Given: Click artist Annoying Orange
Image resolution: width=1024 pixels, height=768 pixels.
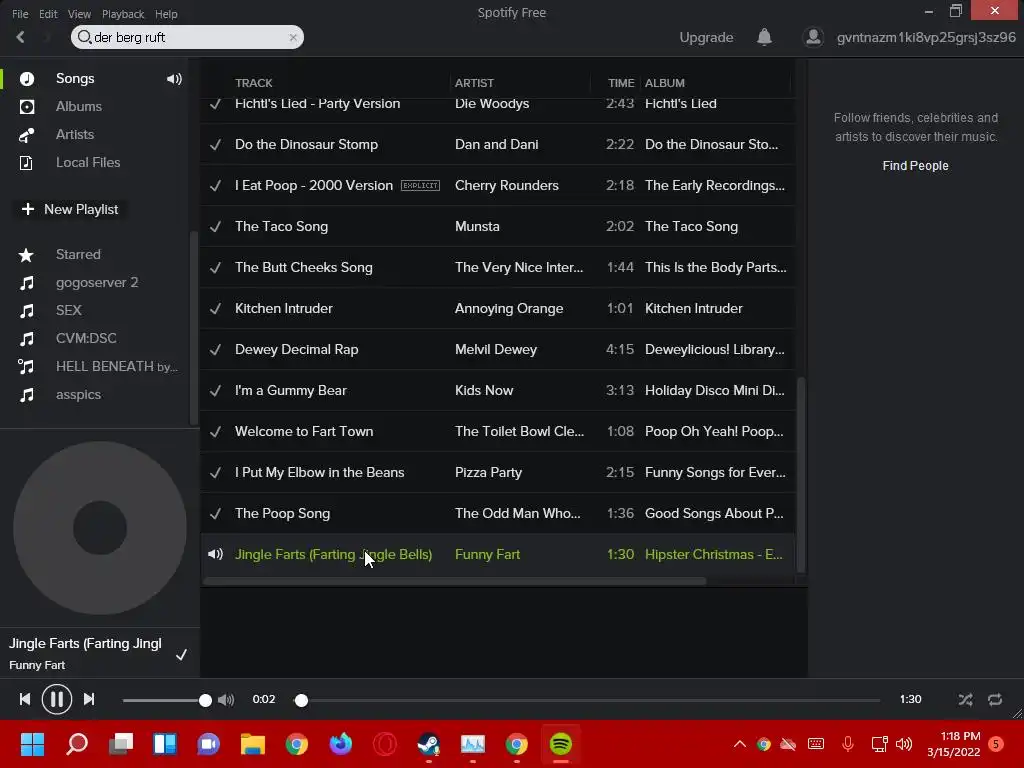Looking at the screenshot, I should click(x=509, y=308).
